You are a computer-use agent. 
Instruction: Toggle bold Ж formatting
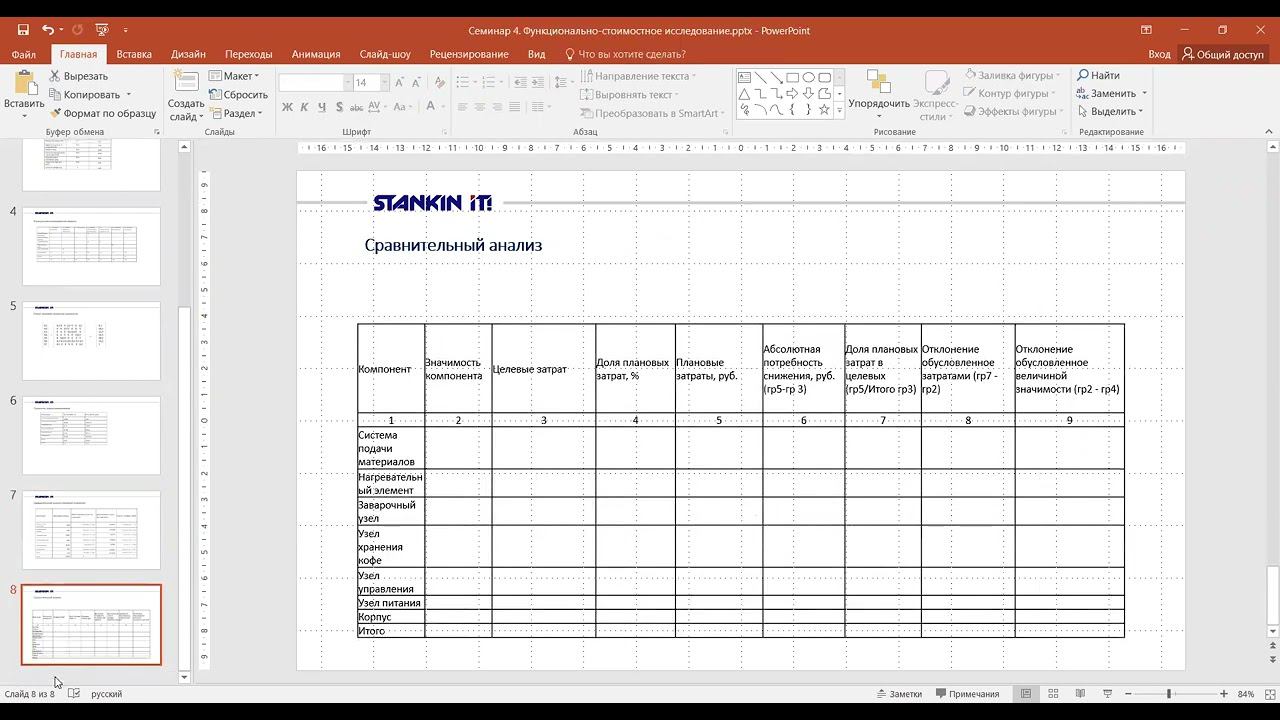click(287, 107)
